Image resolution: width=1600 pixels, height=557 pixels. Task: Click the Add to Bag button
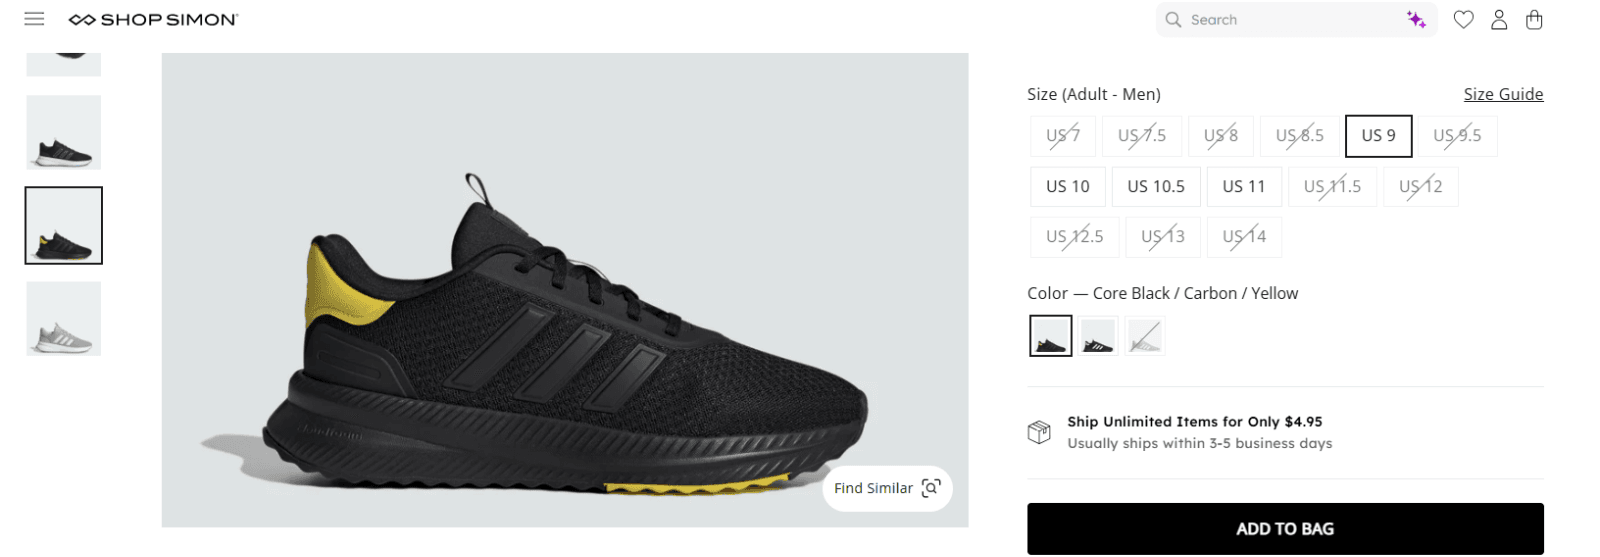[1285, 529]
